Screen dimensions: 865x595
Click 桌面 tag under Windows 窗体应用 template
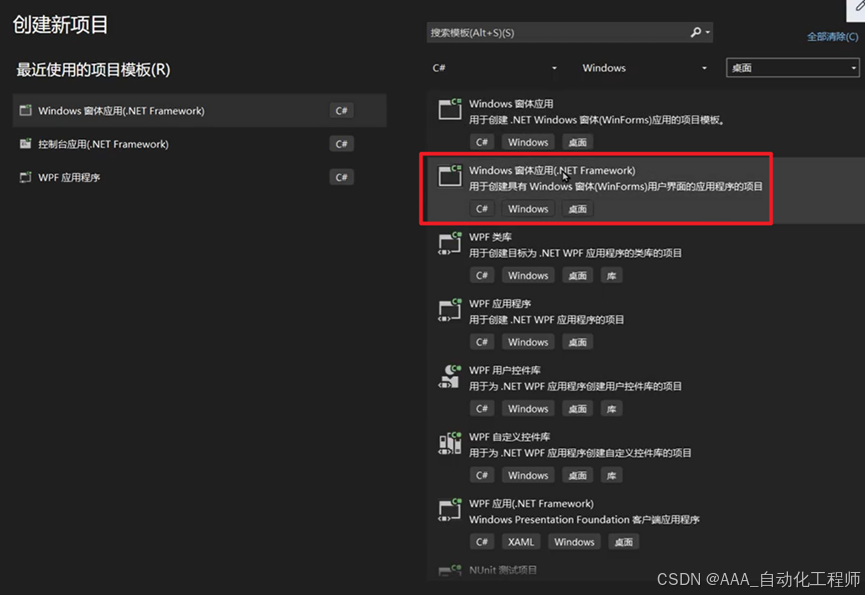click(578, 142)
